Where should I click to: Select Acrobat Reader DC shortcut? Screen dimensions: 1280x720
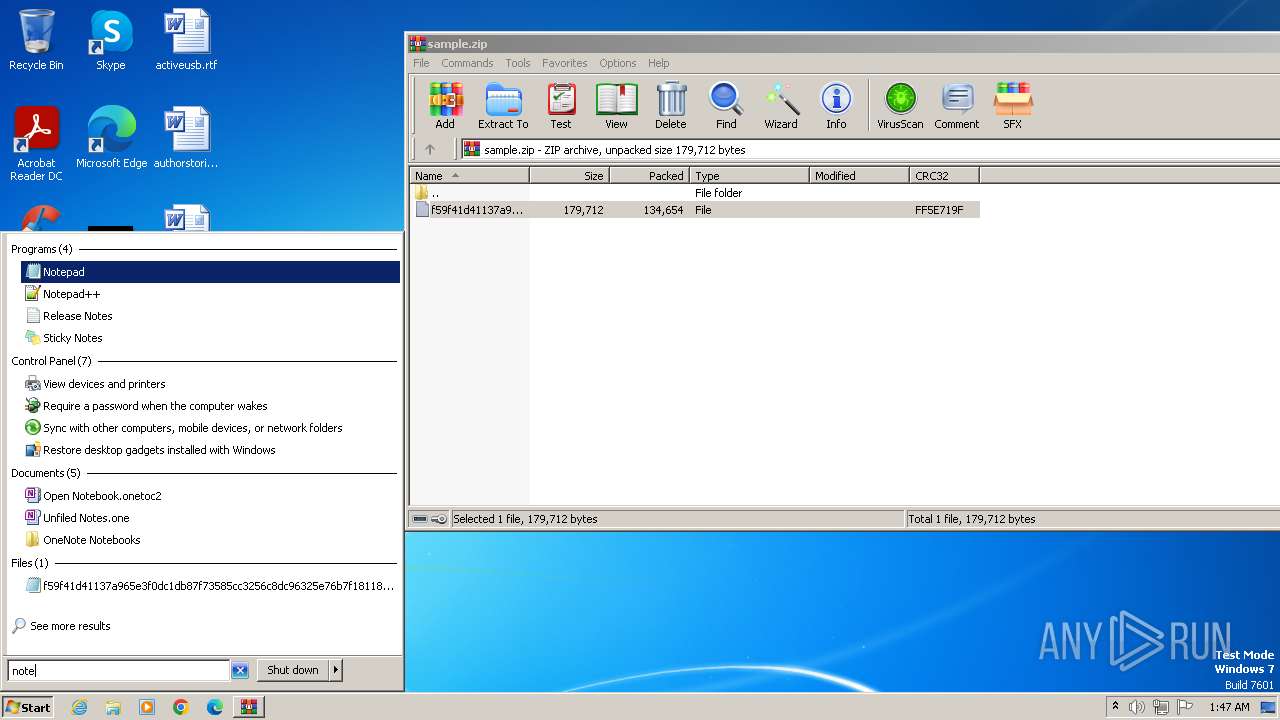click(x=36, y=144)
